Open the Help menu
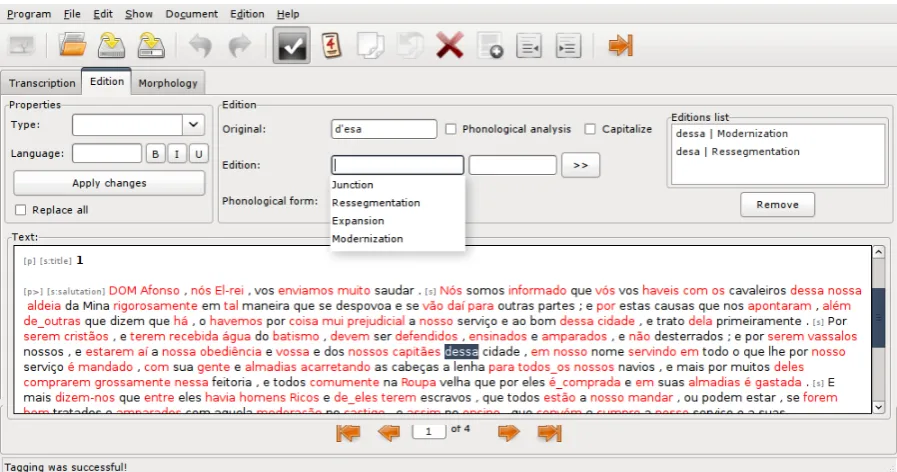This screenshot has width=897, height=472. 288,14
